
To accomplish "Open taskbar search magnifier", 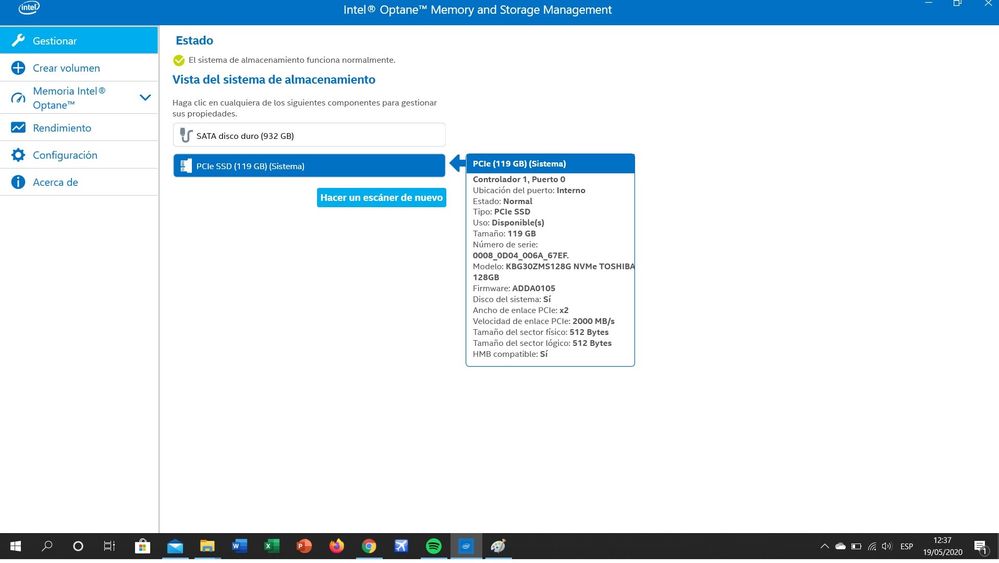I will [x=47, y=546].
